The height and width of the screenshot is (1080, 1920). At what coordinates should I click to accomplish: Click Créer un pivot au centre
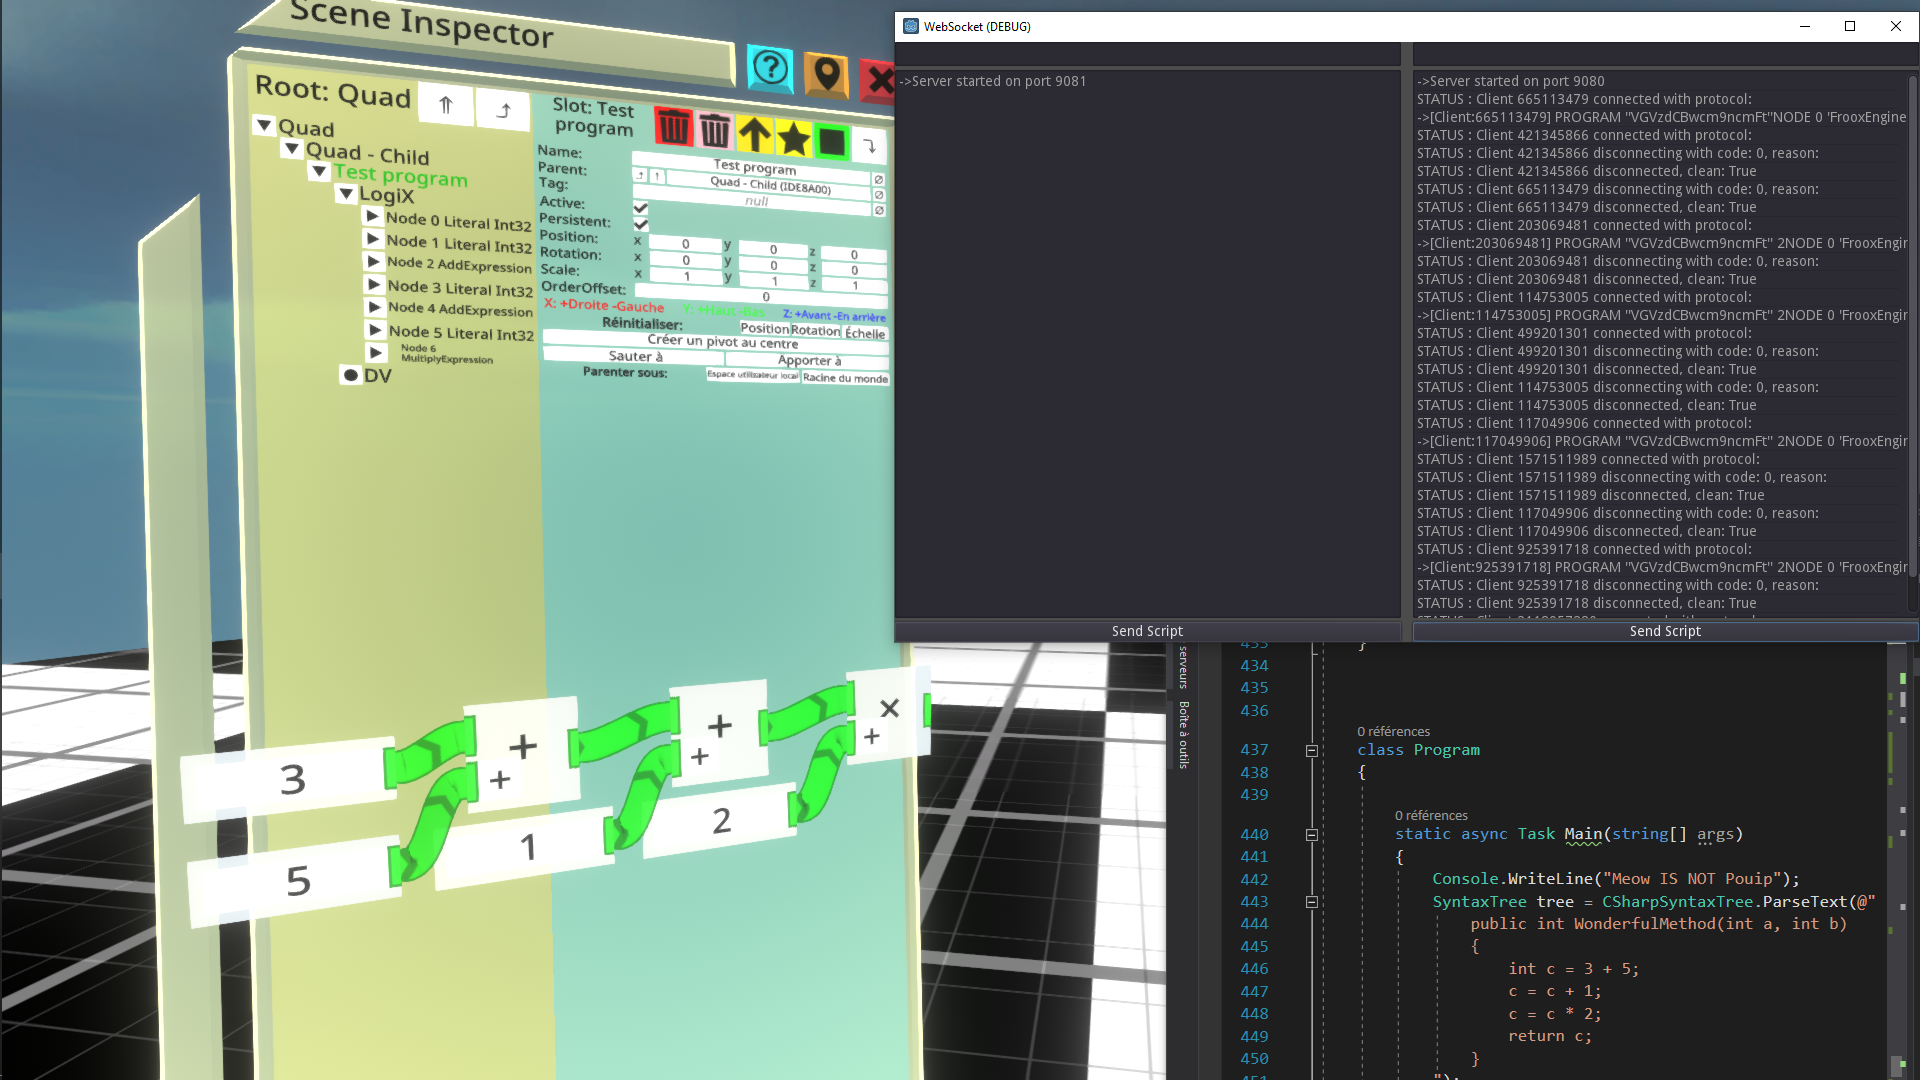(722, 342)
